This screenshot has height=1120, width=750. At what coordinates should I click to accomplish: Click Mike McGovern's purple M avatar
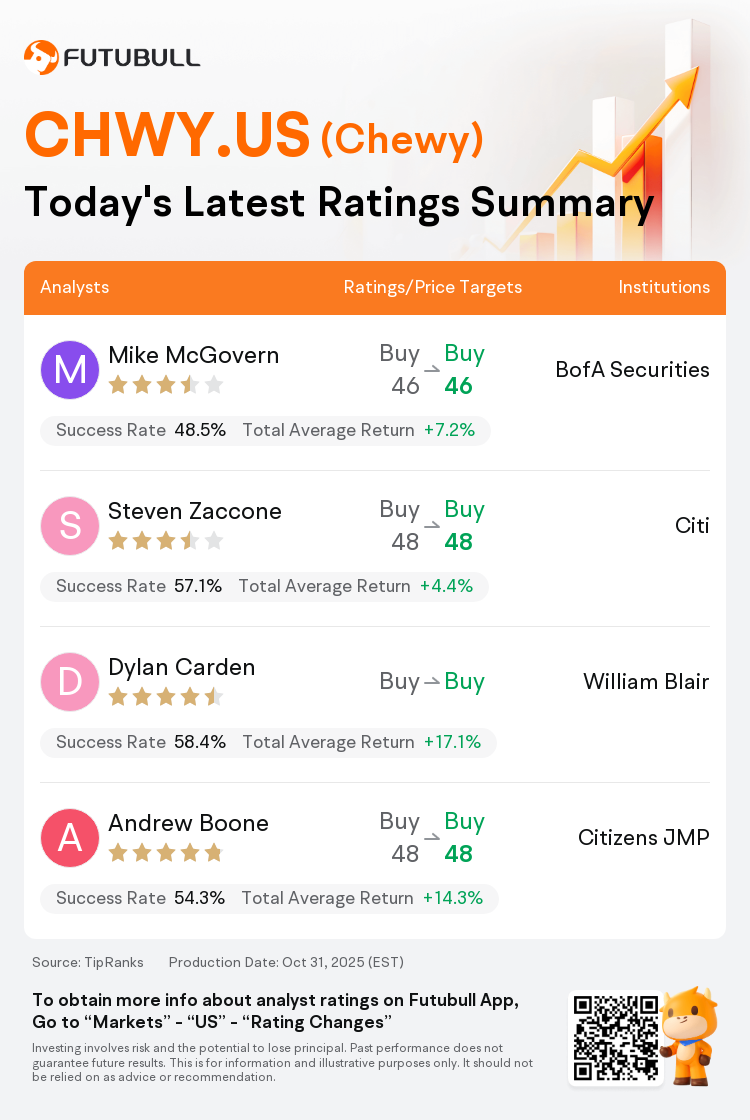click(70, 370)
